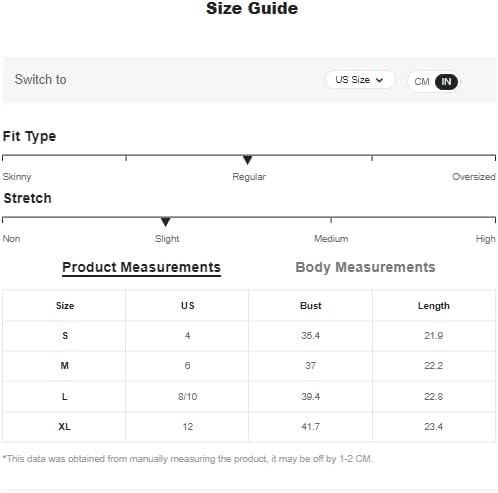Screen dimensions: 498x493
Task: Click the US column header
Action: [x=188, y=306]
